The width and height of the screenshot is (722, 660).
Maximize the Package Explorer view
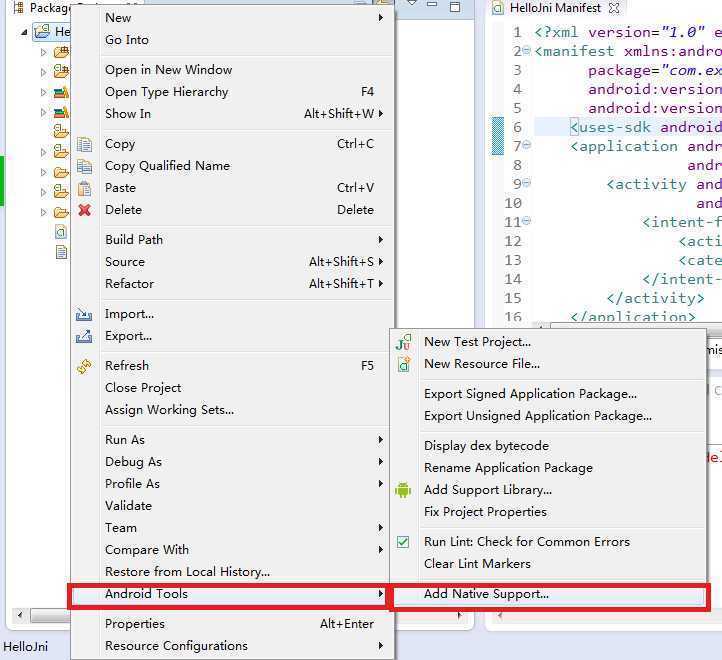[455, 6]
